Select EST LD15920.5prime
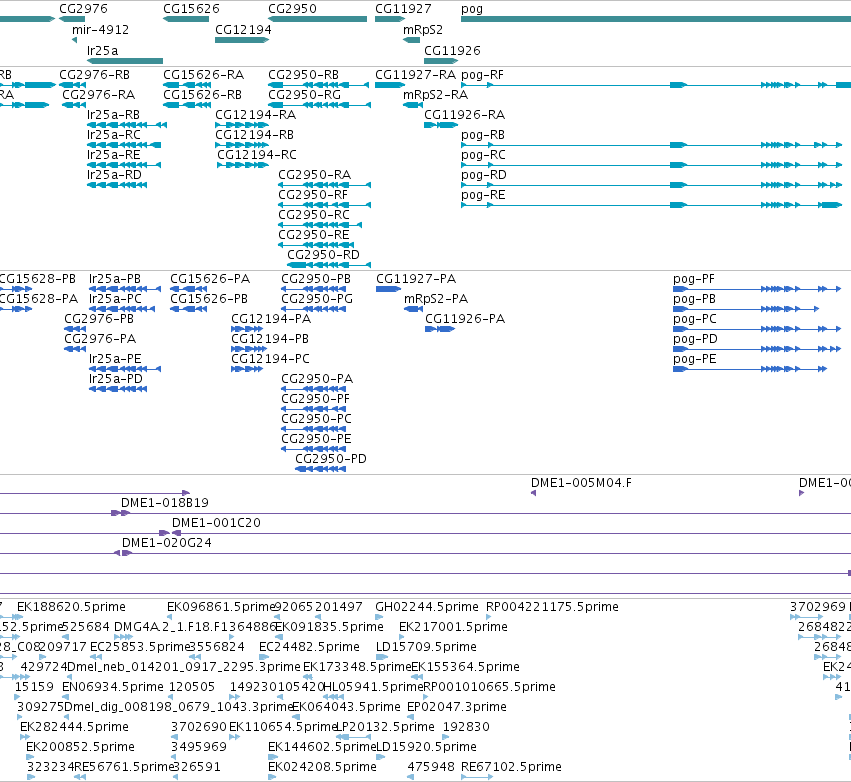This screenshot has width=851, height=782. click(x=380, y=757)
